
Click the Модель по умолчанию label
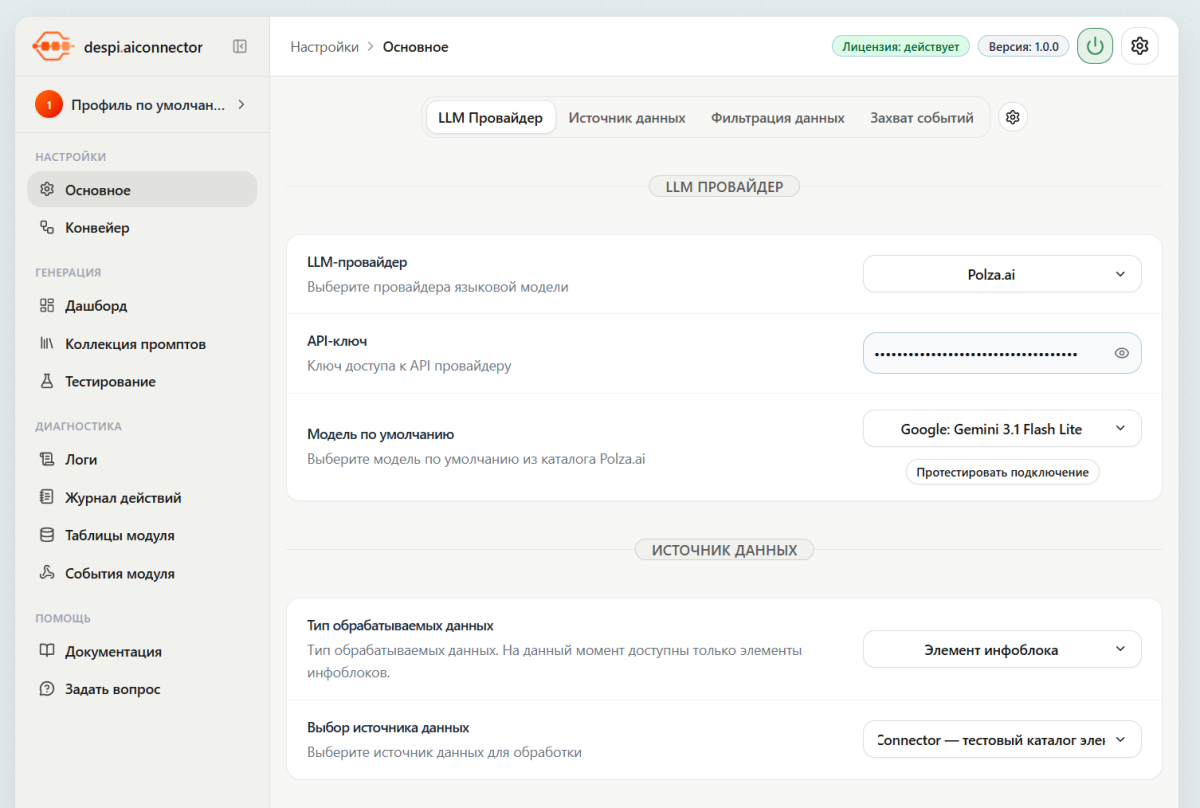[380, 435]
